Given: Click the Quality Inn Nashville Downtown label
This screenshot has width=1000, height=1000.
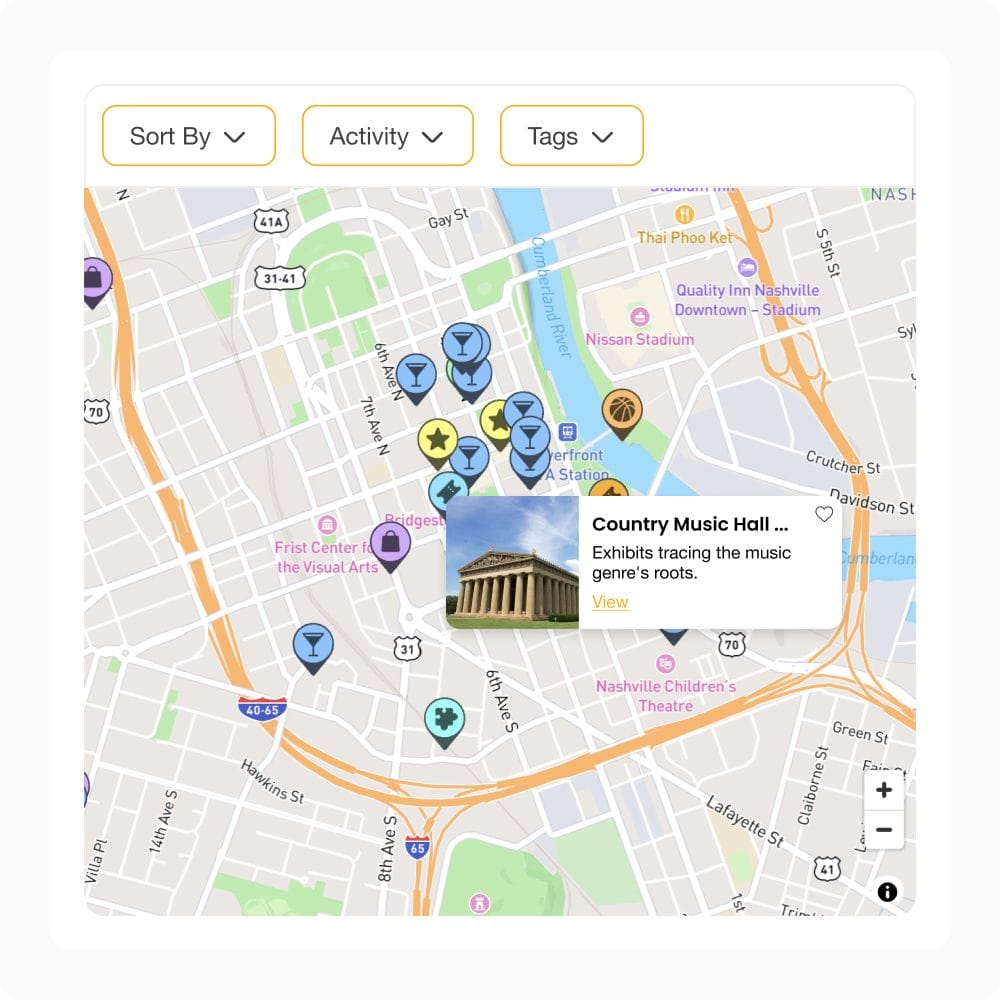Looking at the screenshot, I should pyautogui.click(x=747, y=300).
